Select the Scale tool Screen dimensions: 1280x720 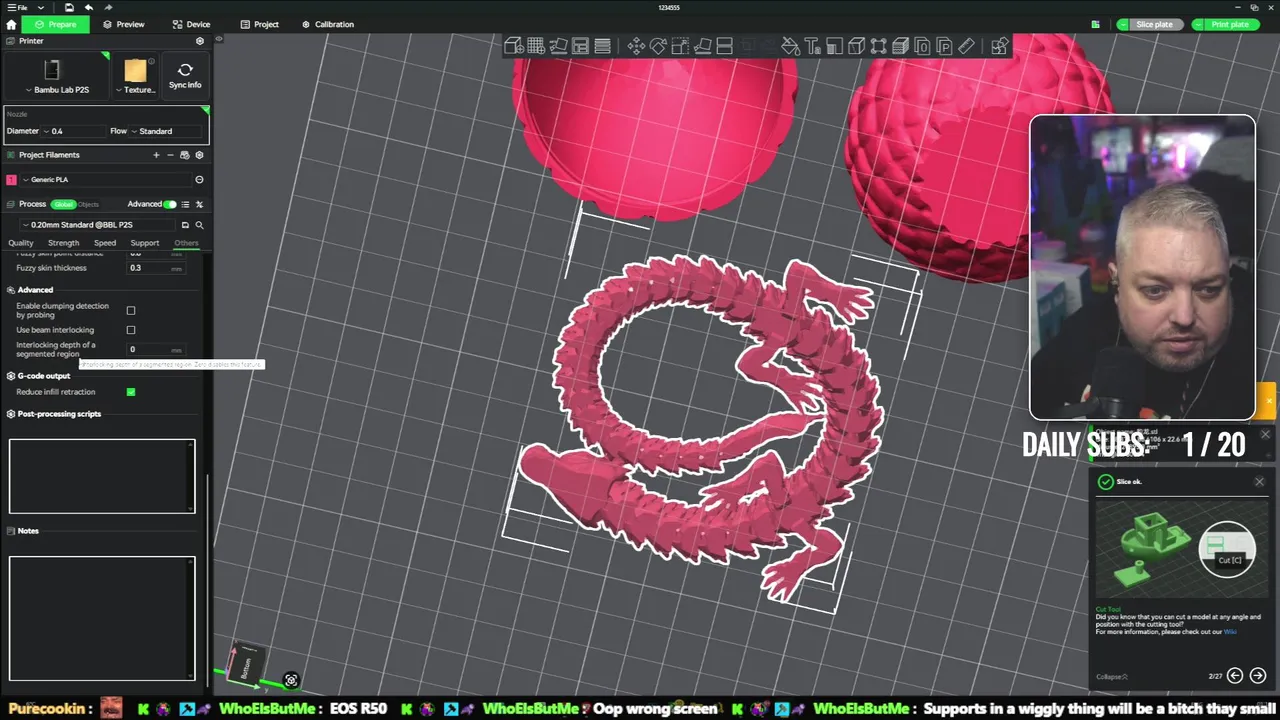pyautogui.click(x=679, y=46)
